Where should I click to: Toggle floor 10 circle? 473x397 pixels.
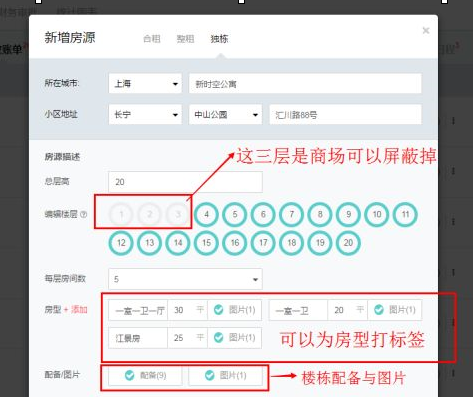click(377, 214)
